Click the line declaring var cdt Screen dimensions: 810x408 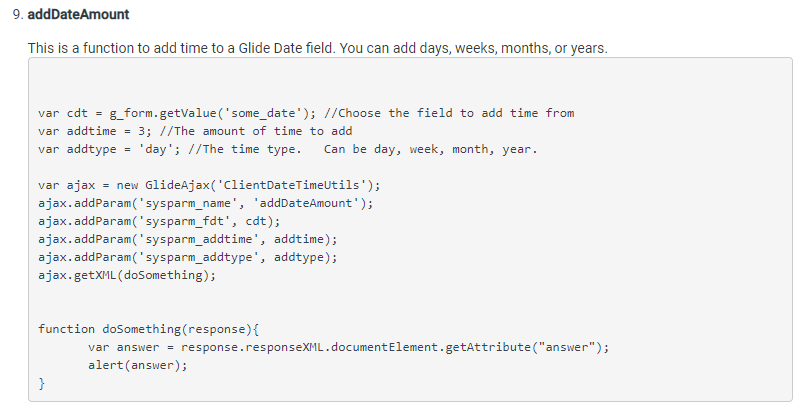(x=306, y=113)
